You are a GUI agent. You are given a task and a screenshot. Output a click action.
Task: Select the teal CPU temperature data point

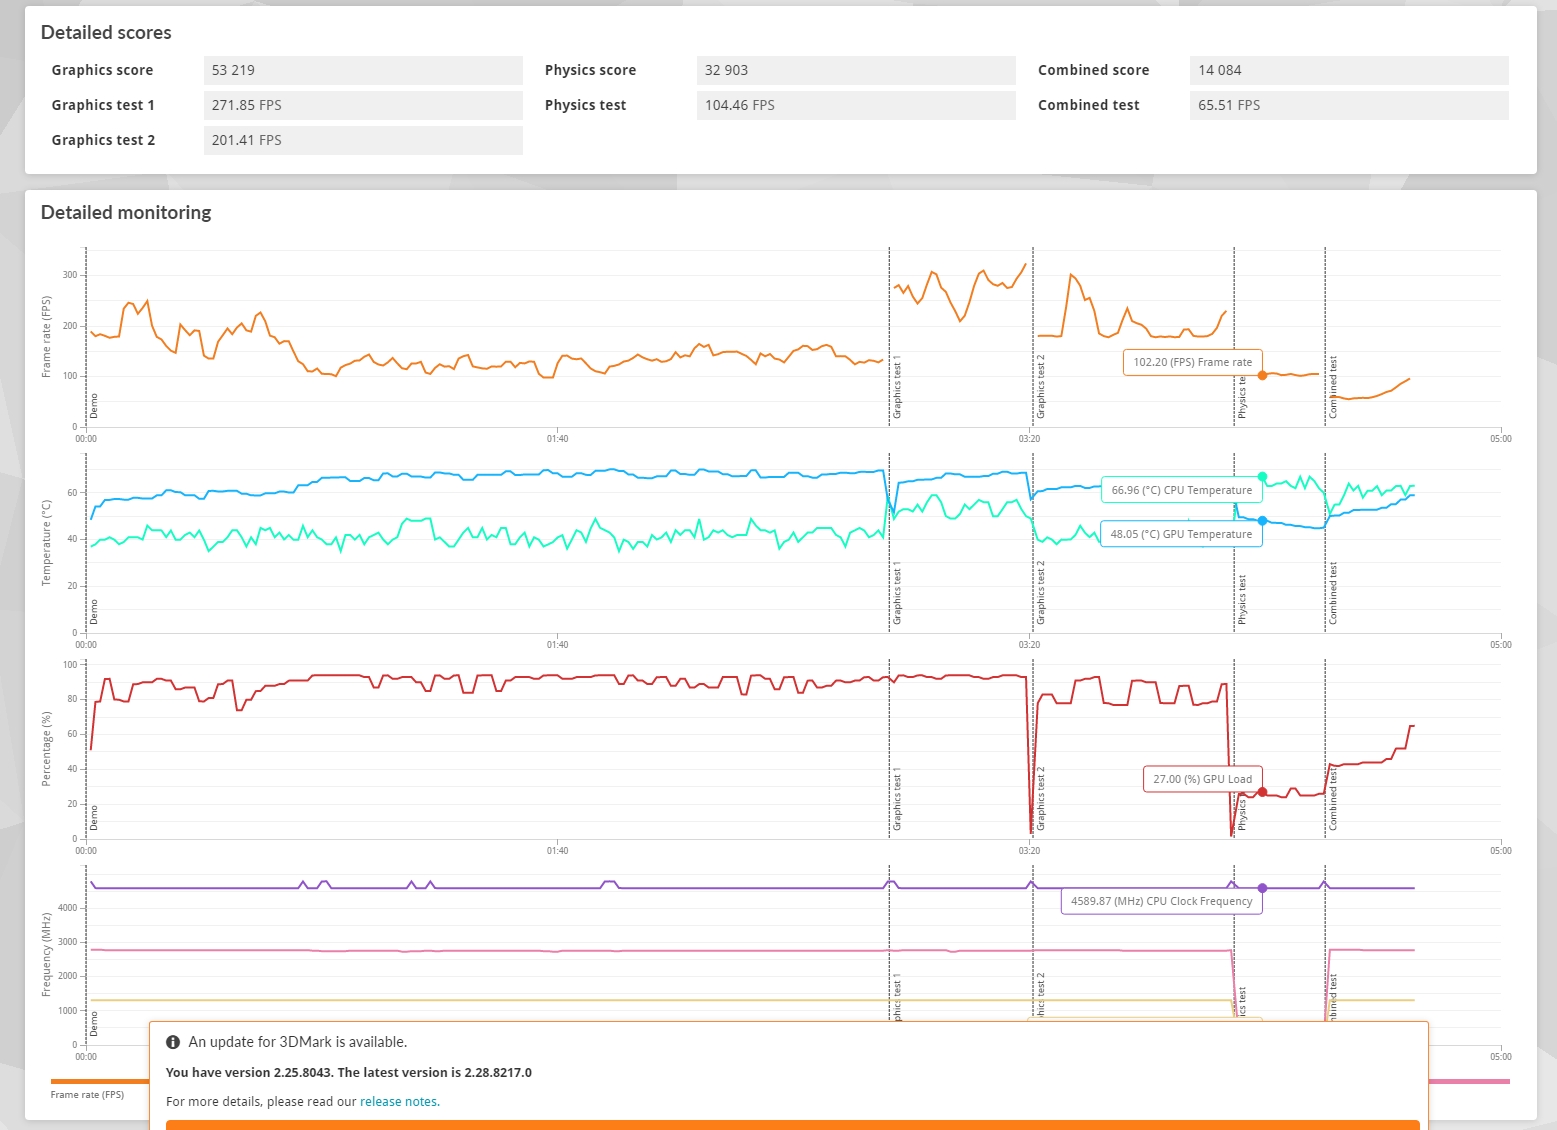[x=1262, y=477]
